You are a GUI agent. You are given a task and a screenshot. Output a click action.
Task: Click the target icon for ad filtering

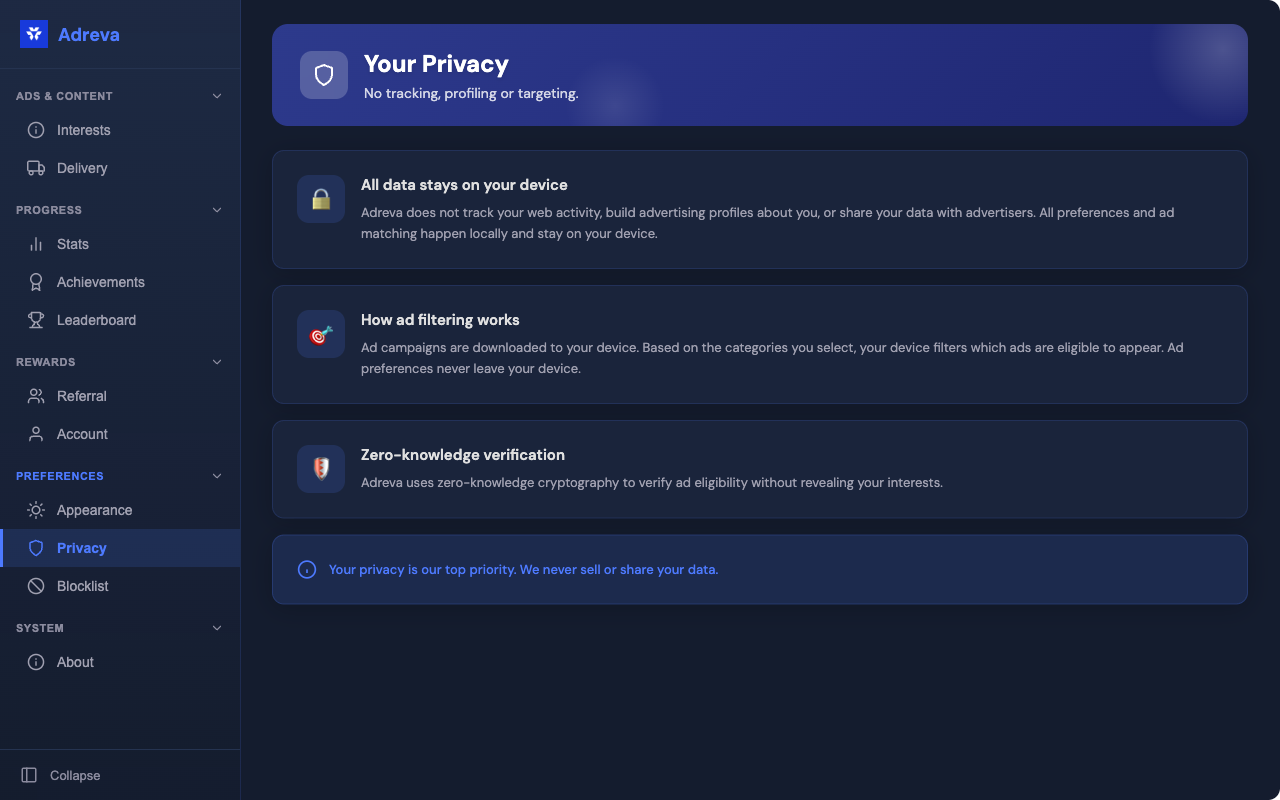pos(321,334)
